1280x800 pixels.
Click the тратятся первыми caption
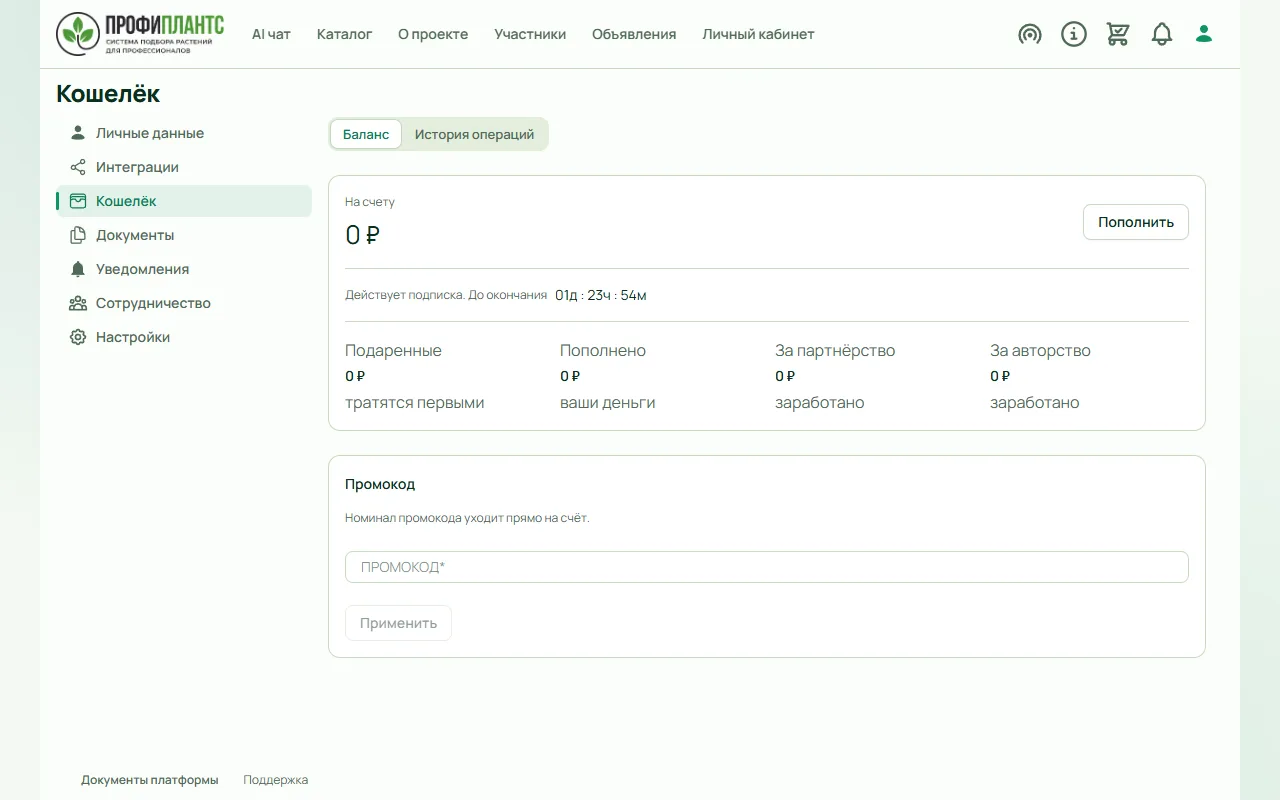(x=415, y=403)
